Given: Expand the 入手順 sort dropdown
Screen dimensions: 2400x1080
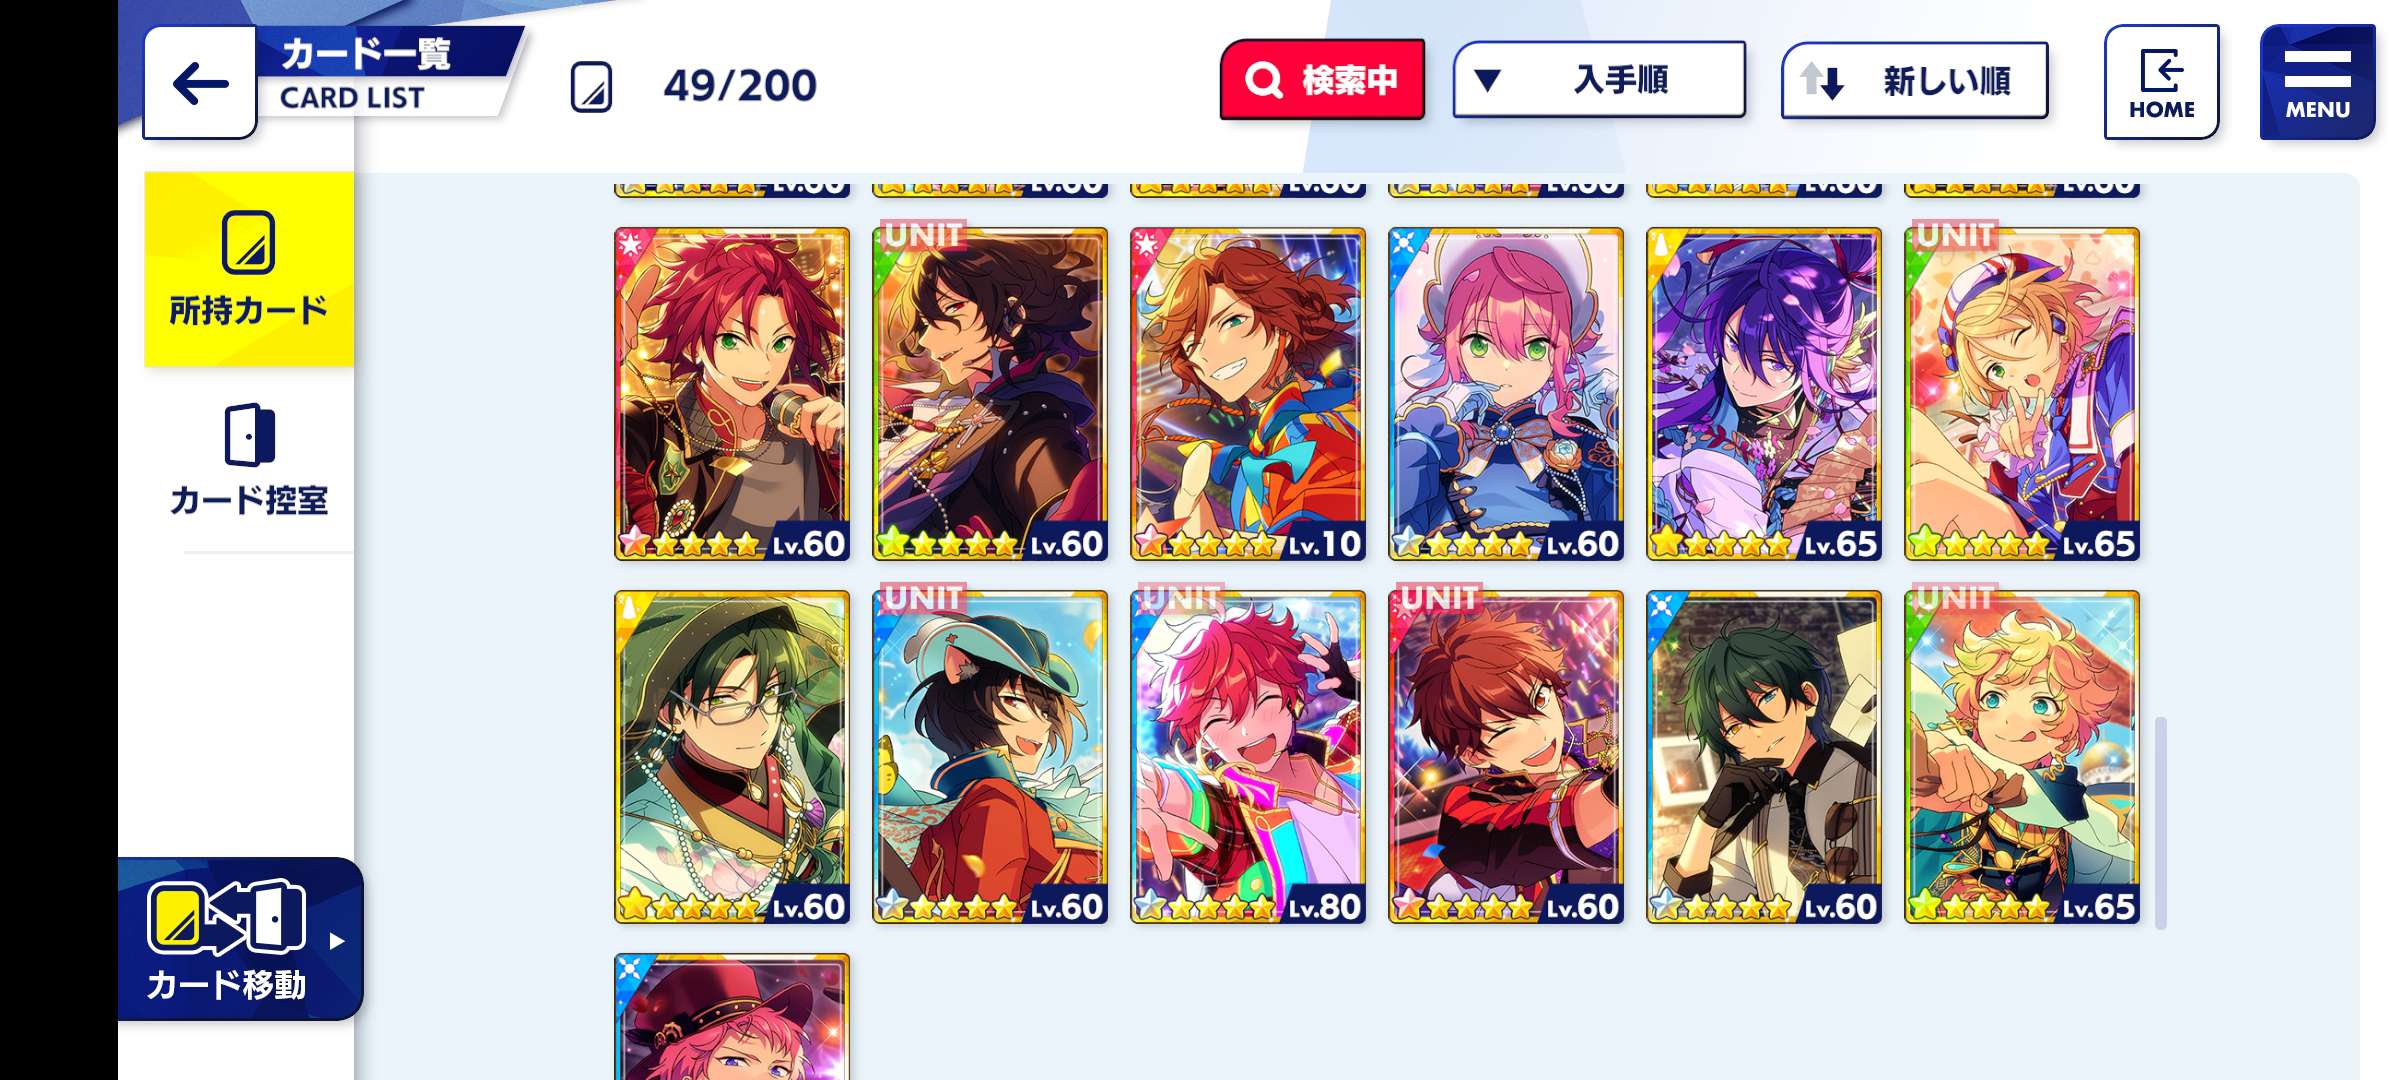Looking at the screenshot, I should click(1599, 80).
